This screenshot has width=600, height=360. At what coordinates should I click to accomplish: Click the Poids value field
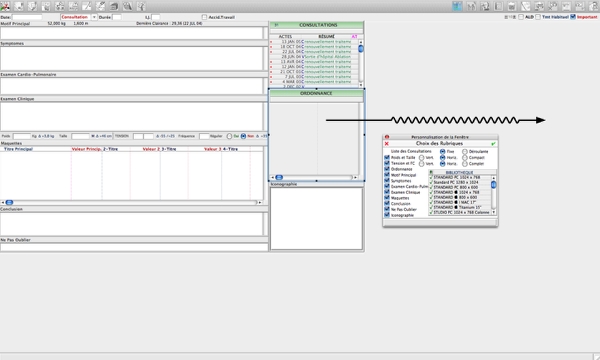point(22,136)
